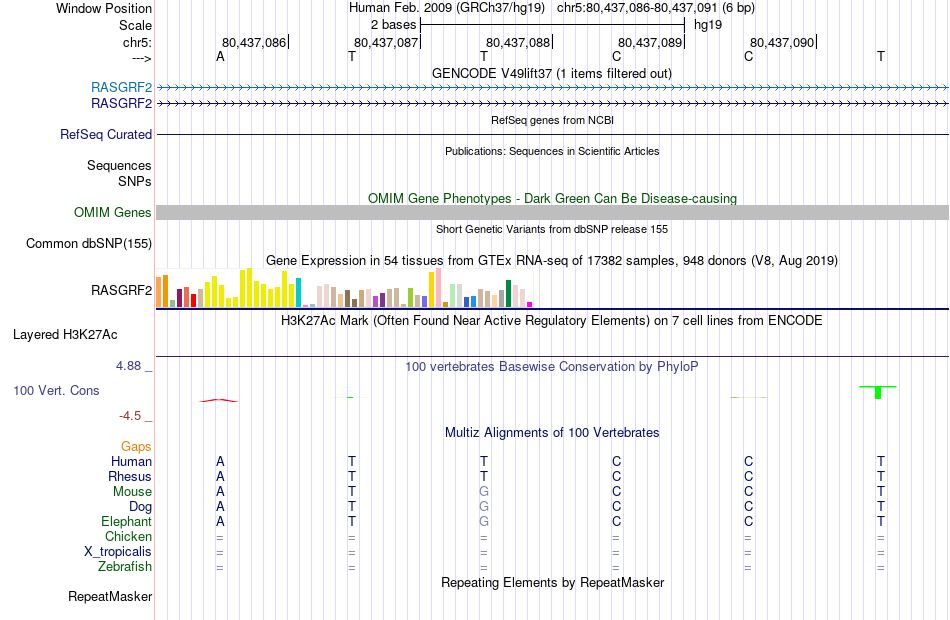Click the base A in the Human alignment row

pos(220,461)
